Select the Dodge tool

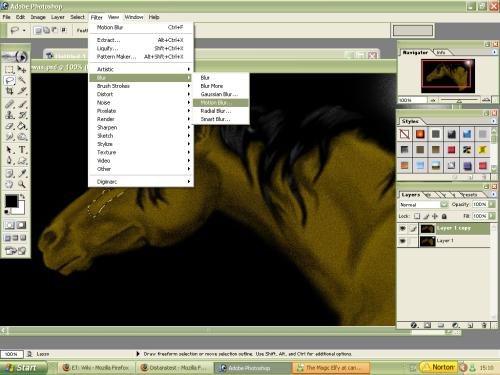(22, 136)
